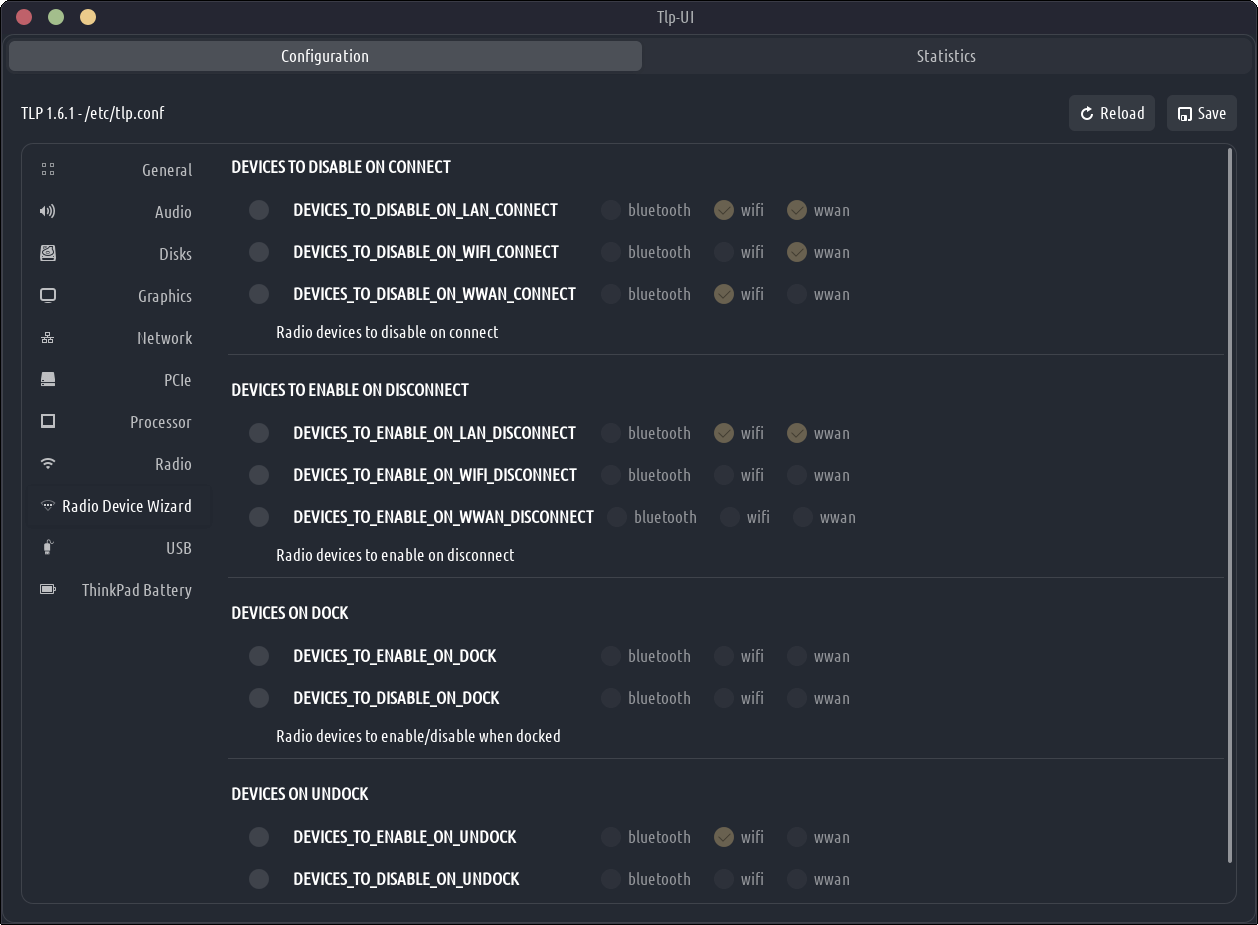Select the Audio speaker icon in sidebar
The width and height of the screenshot is (1258, 925).
pos(48,212)
